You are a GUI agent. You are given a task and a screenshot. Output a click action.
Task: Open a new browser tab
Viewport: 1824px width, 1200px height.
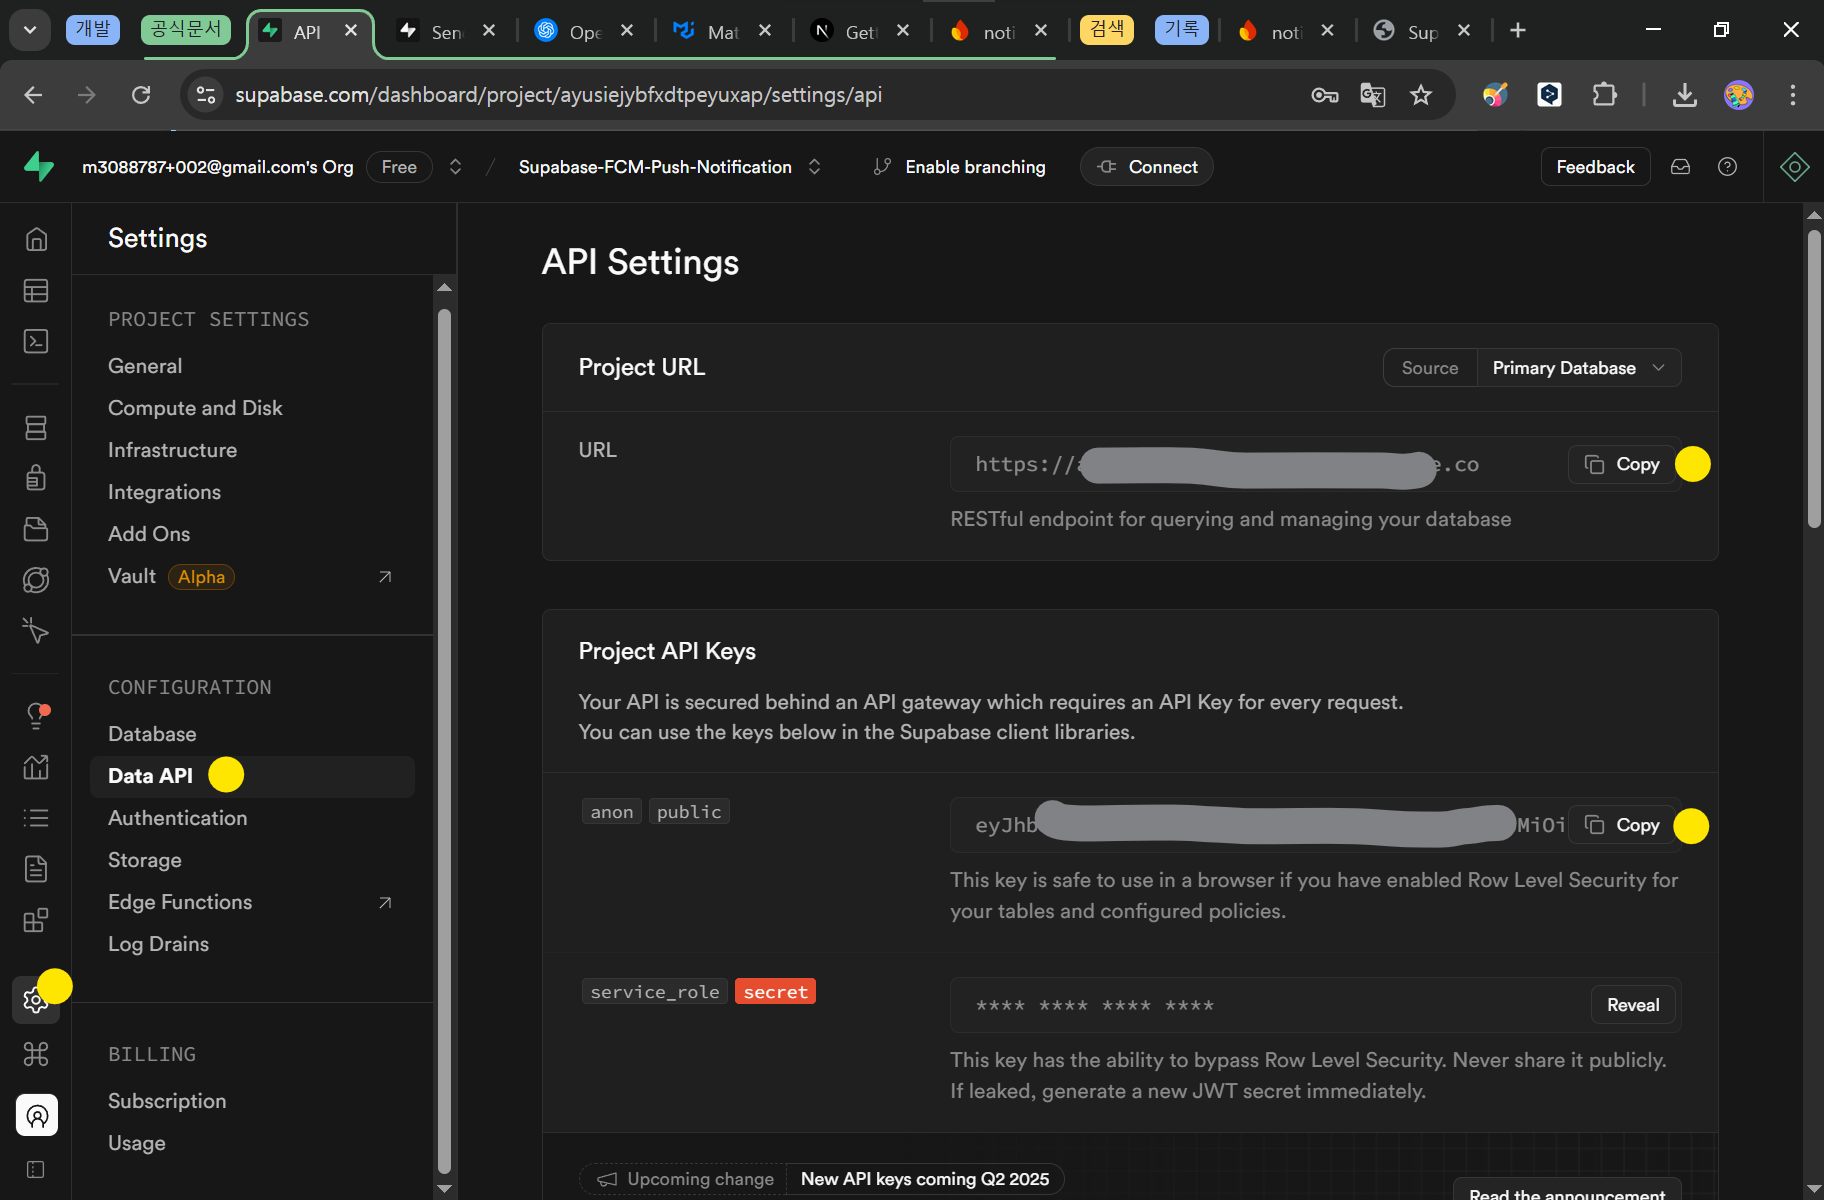click(x=1518, y=30)
